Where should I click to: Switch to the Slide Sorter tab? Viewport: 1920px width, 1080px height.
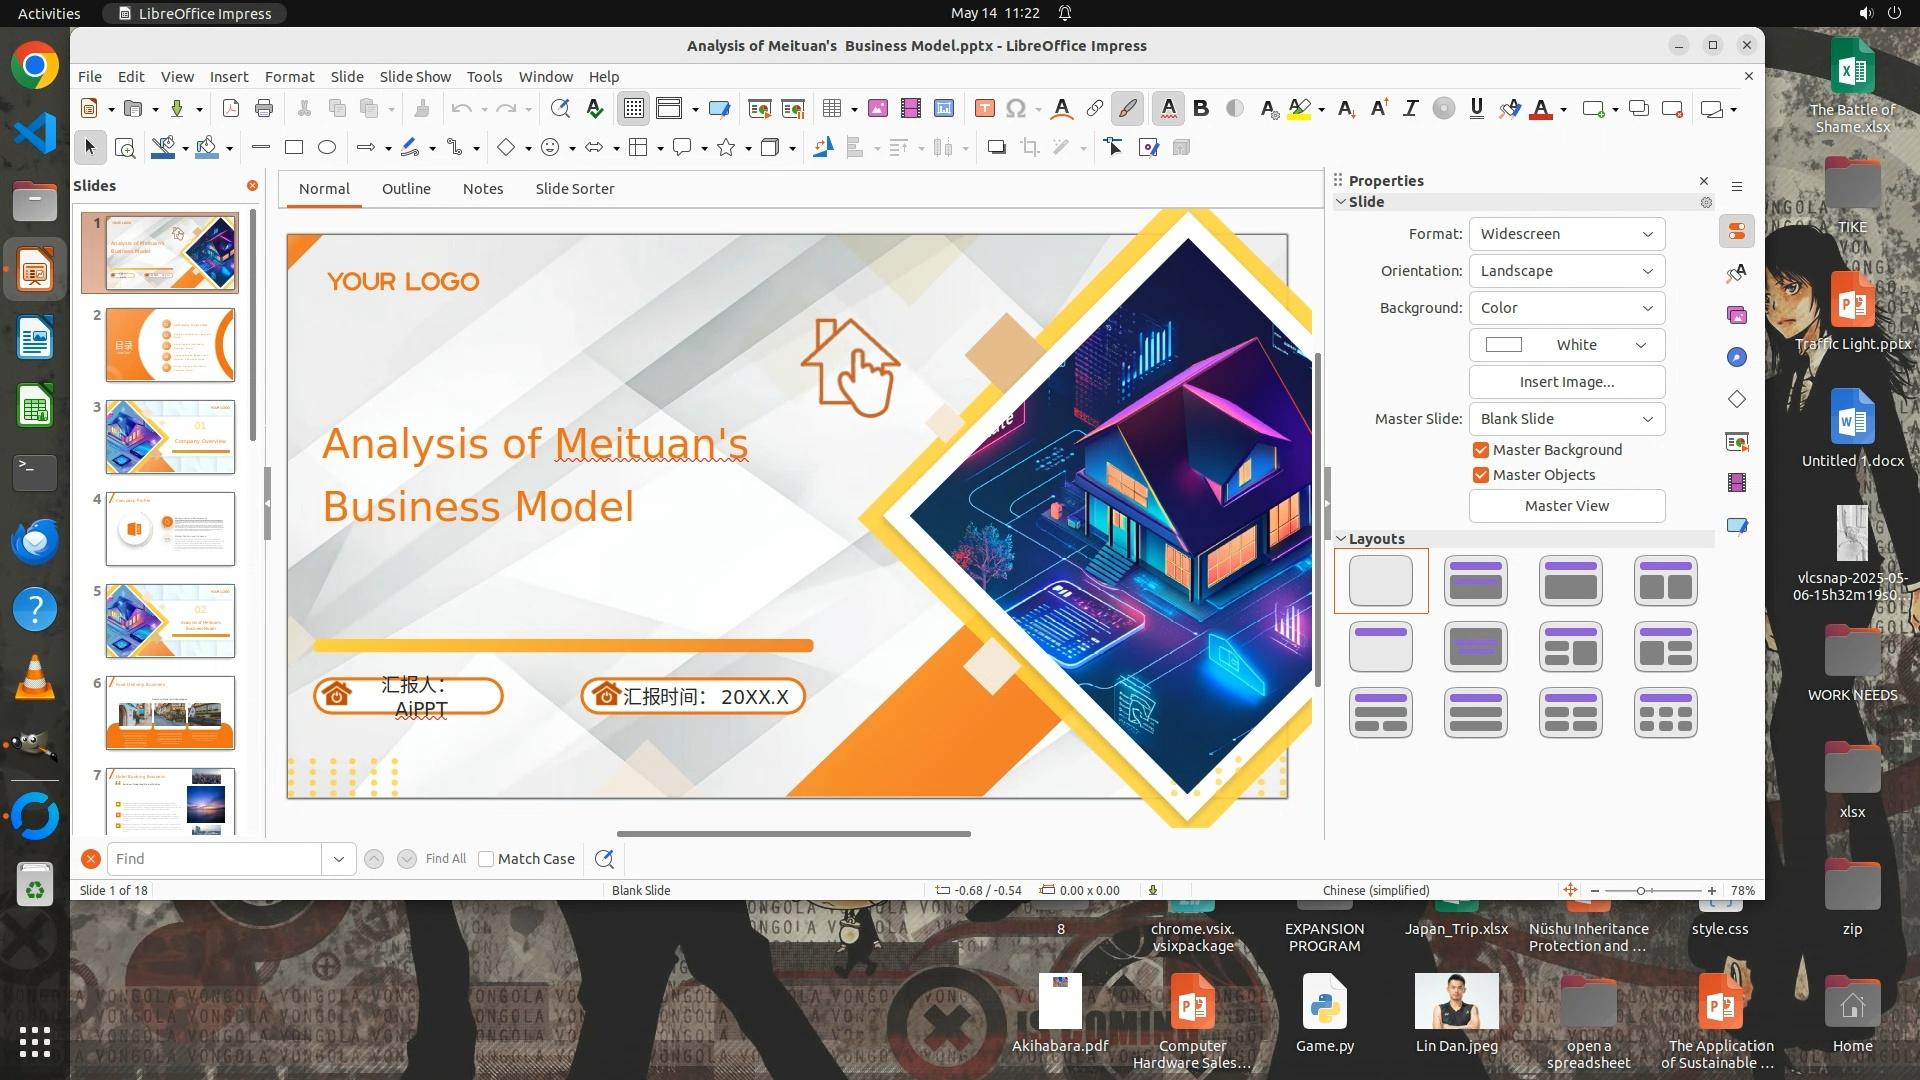pos(574,189)
